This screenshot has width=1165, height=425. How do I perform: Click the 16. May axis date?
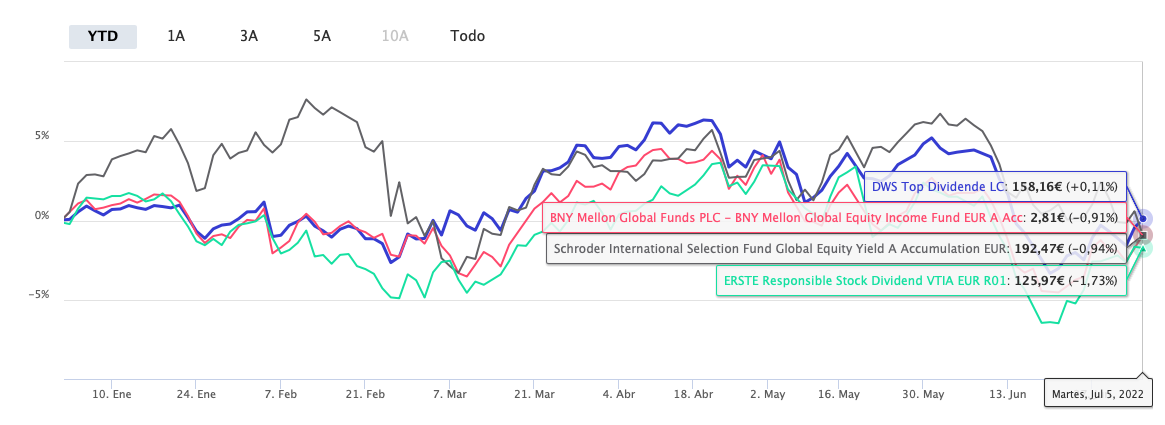[840, 394]
